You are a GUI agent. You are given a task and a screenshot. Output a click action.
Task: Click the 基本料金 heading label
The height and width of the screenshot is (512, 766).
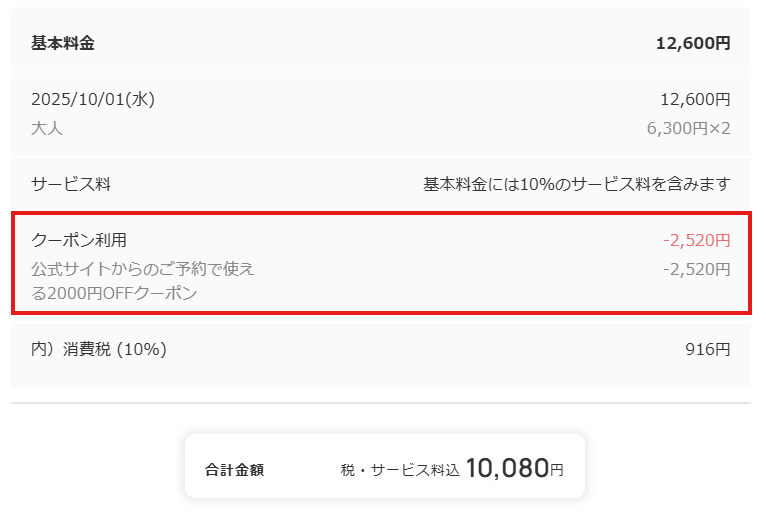(63, 43)
